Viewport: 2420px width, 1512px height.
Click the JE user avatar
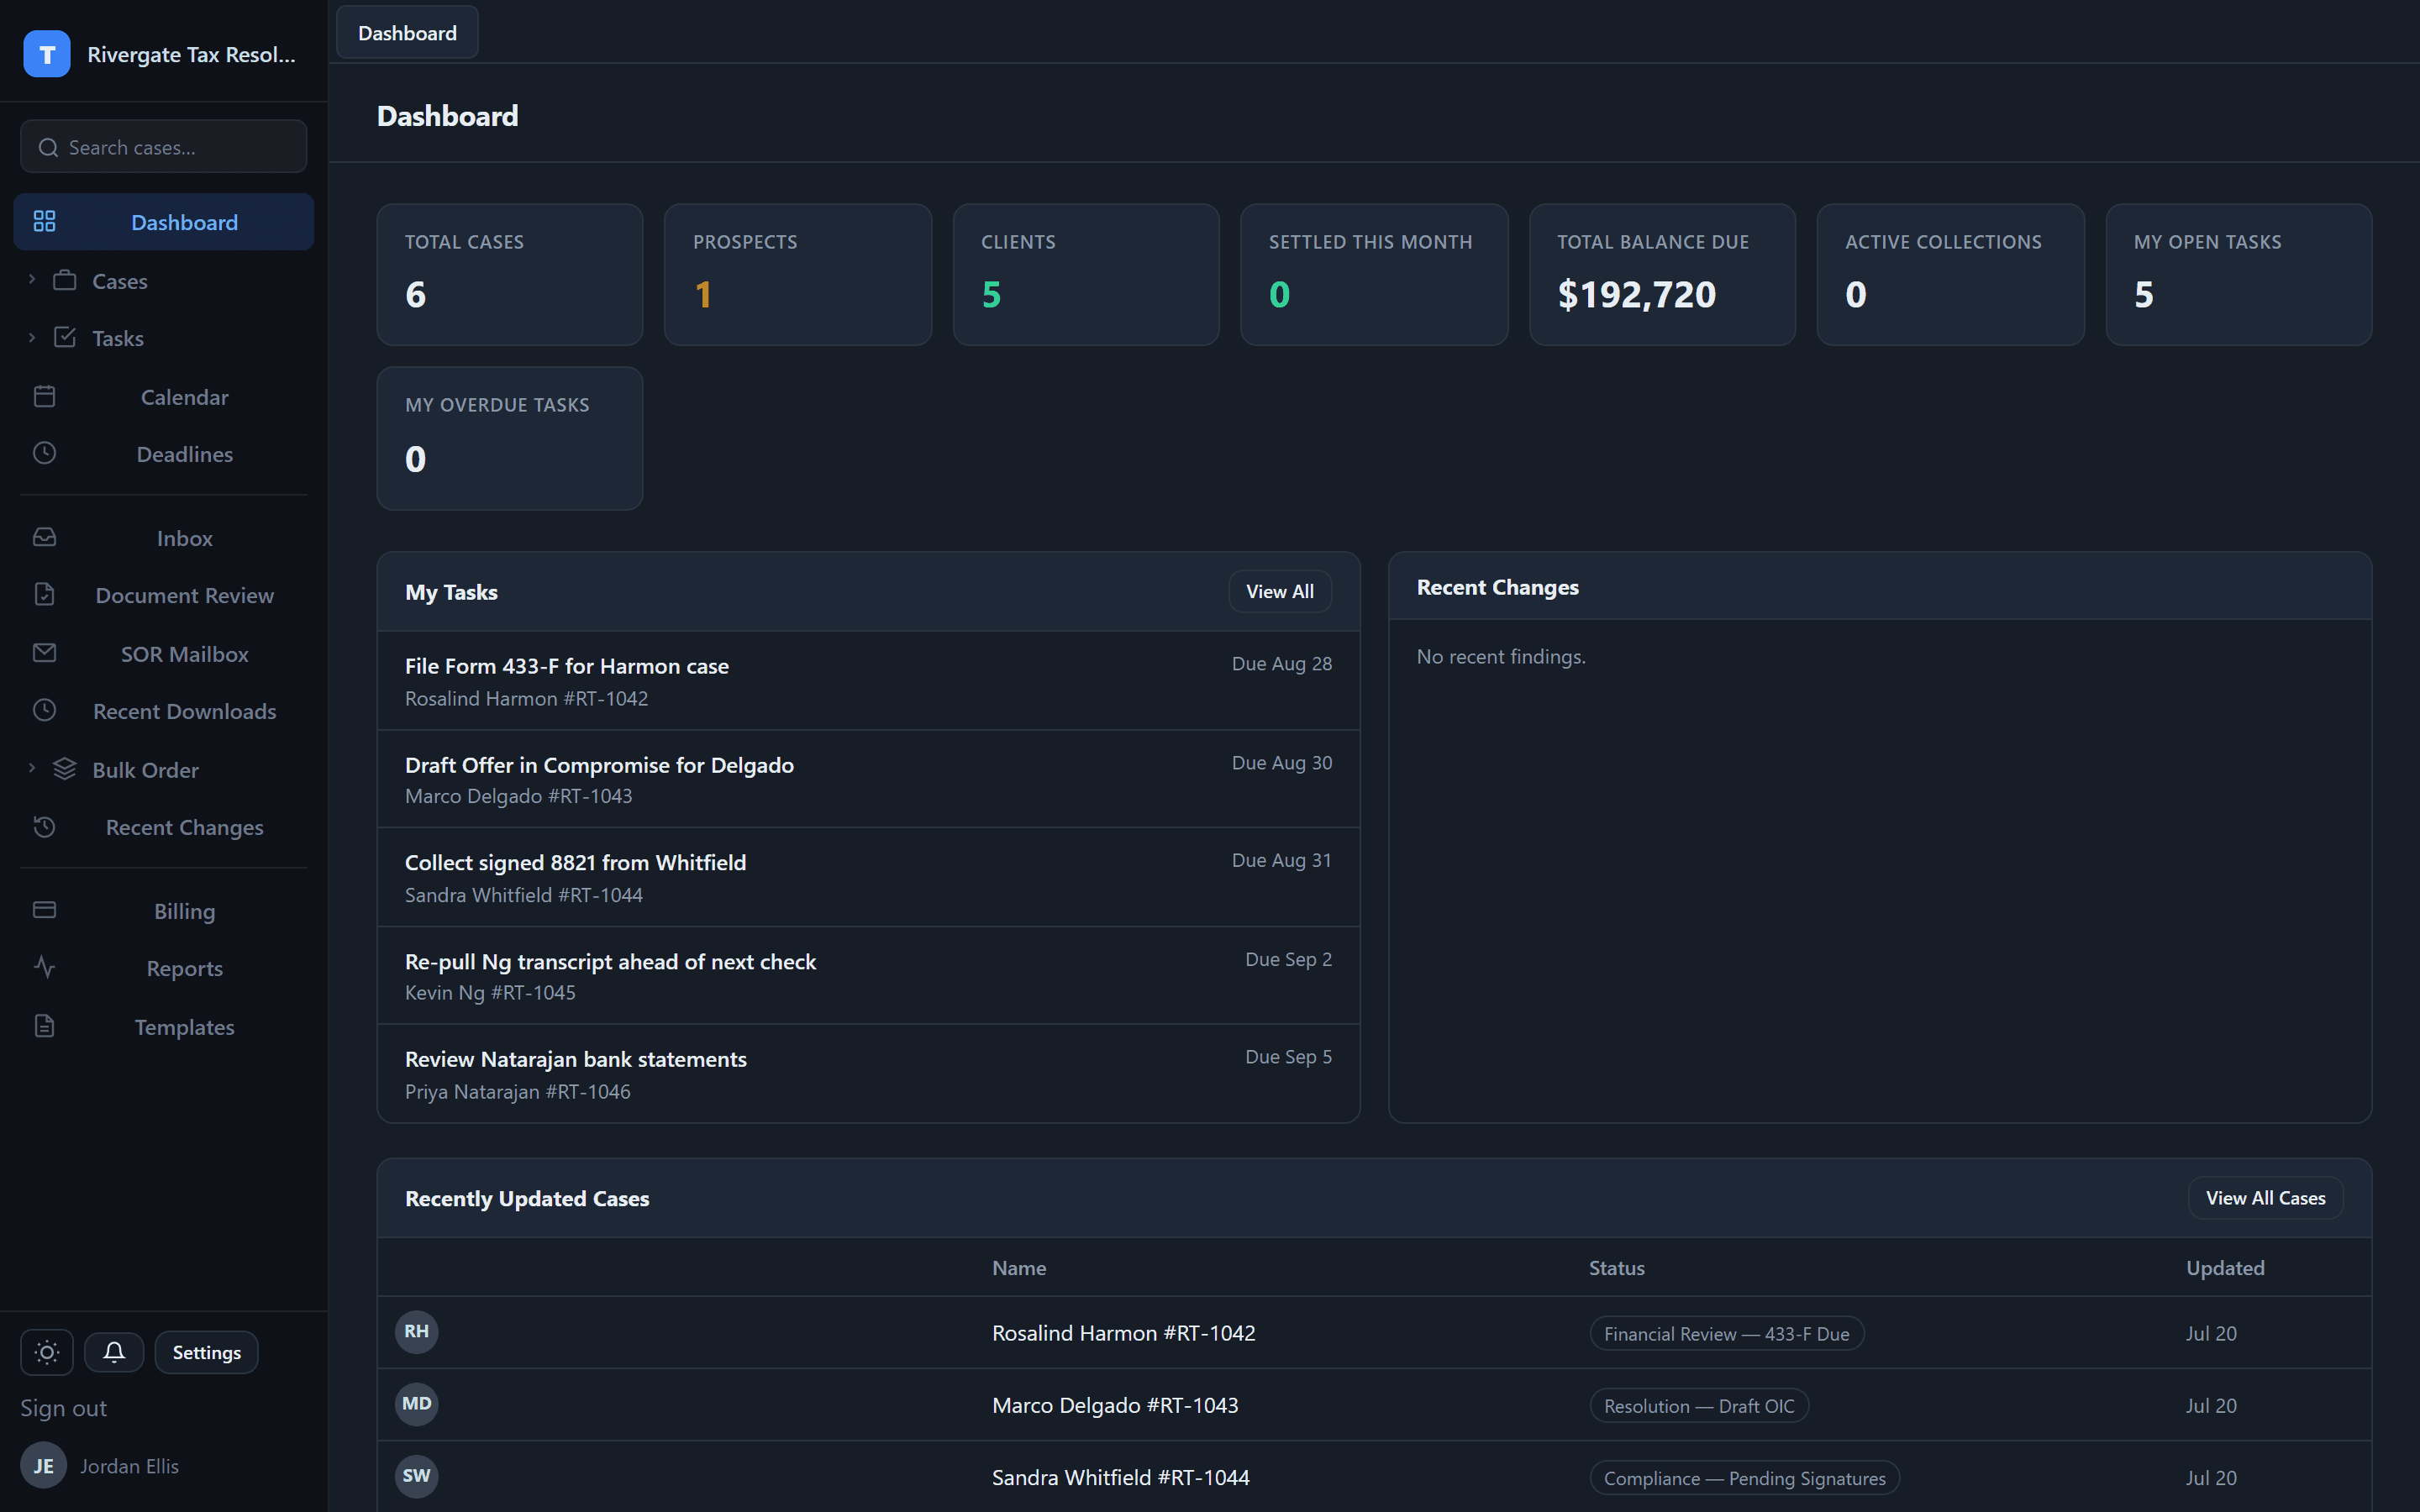[x=43, y=1466]
